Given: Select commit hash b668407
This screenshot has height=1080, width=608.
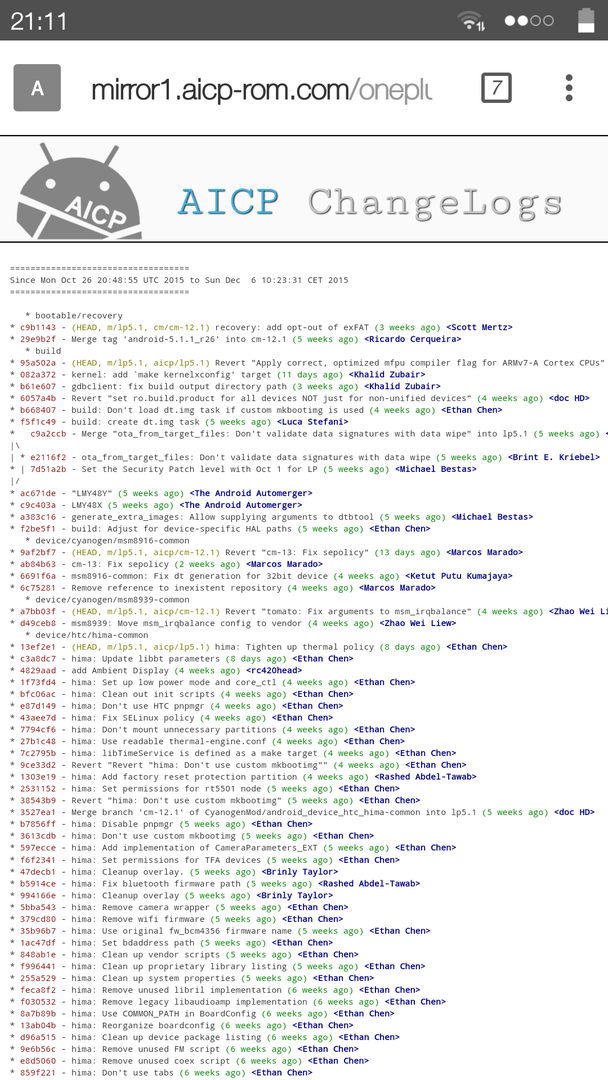Looking at the screenshot, I should click(x=38, y=410).
